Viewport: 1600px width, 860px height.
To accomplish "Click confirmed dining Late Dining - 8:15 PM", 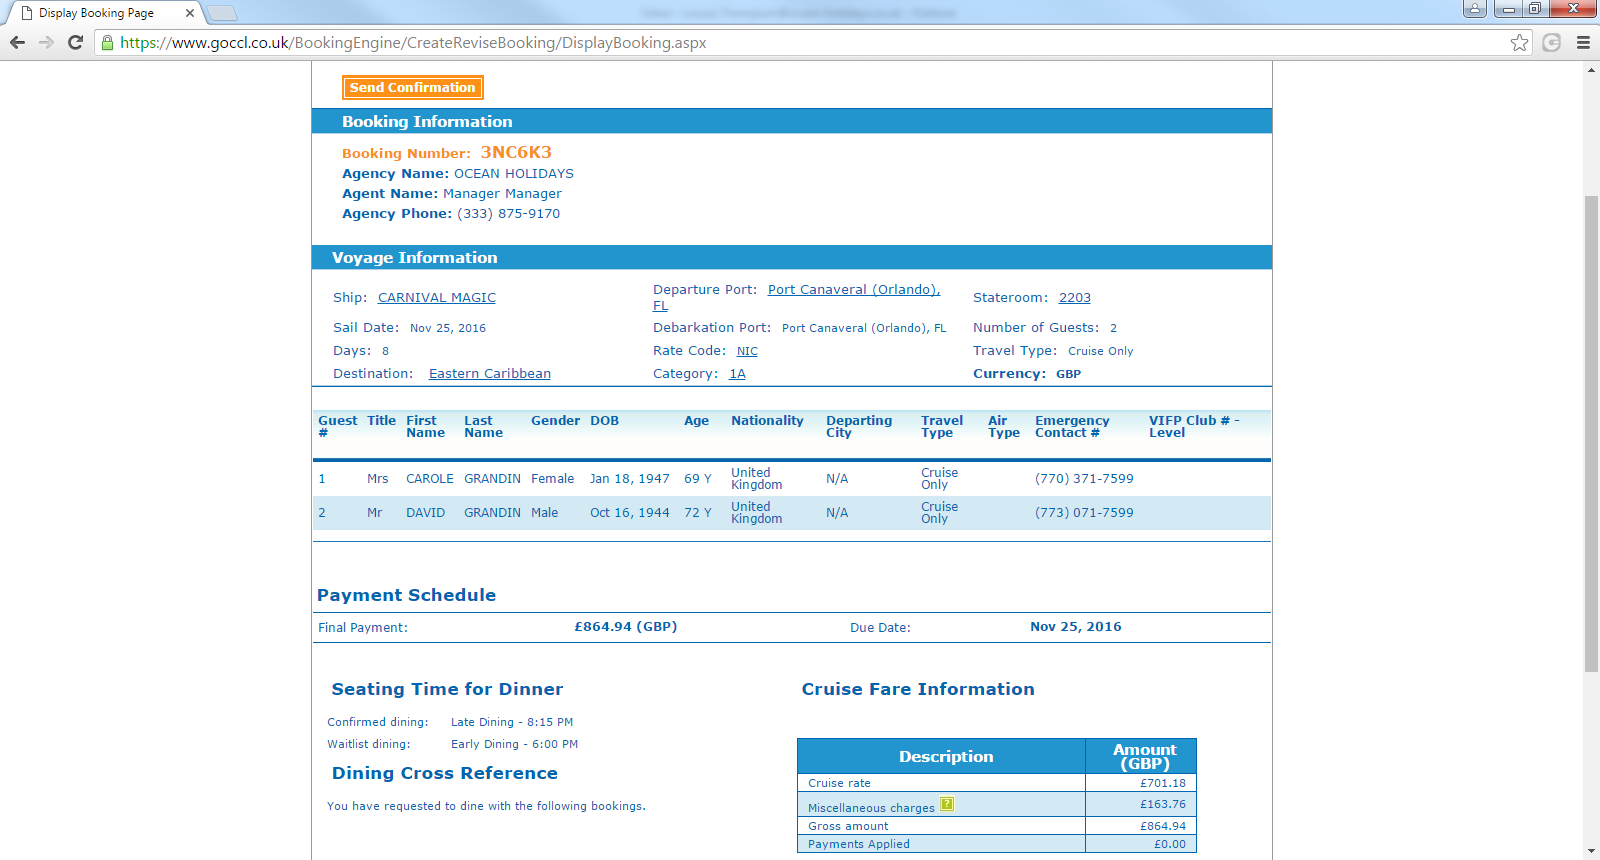I will [512, 722].
